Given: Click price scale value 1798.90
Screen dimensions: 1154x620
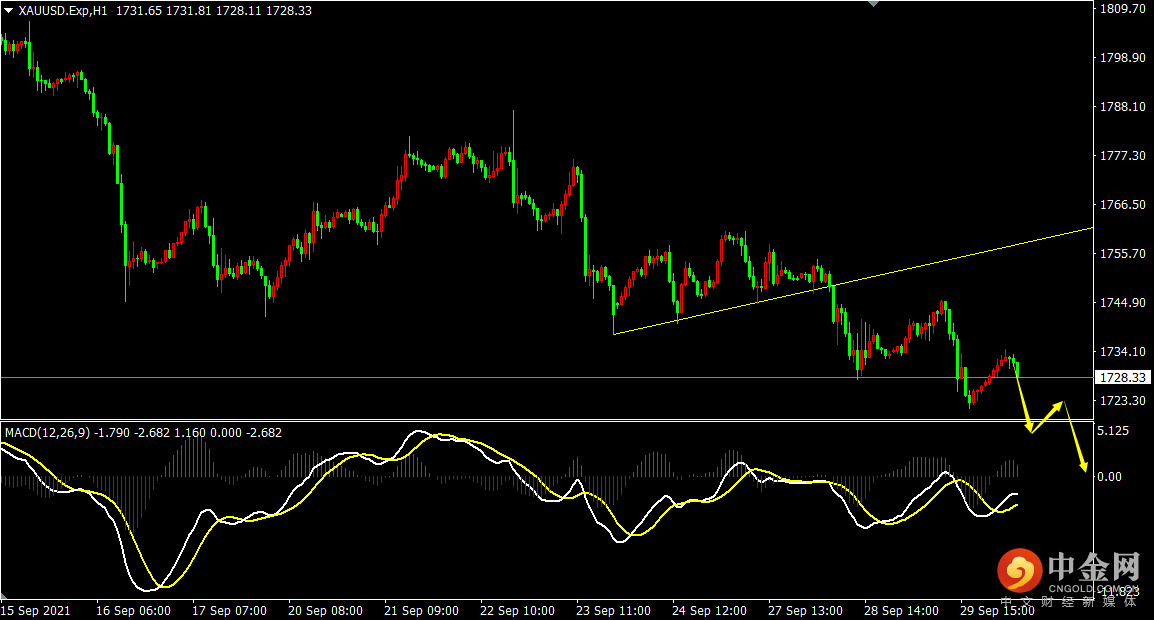Looking at the screenshot, I should [x=1122, y=57].
